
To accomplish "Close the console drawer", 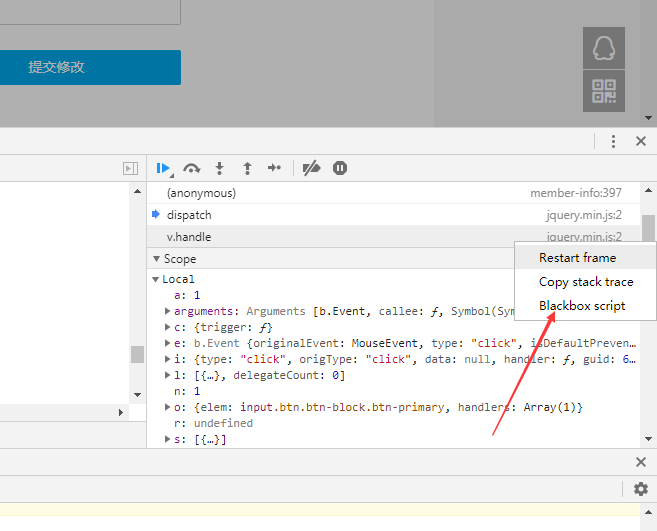I will click(641, 462).
